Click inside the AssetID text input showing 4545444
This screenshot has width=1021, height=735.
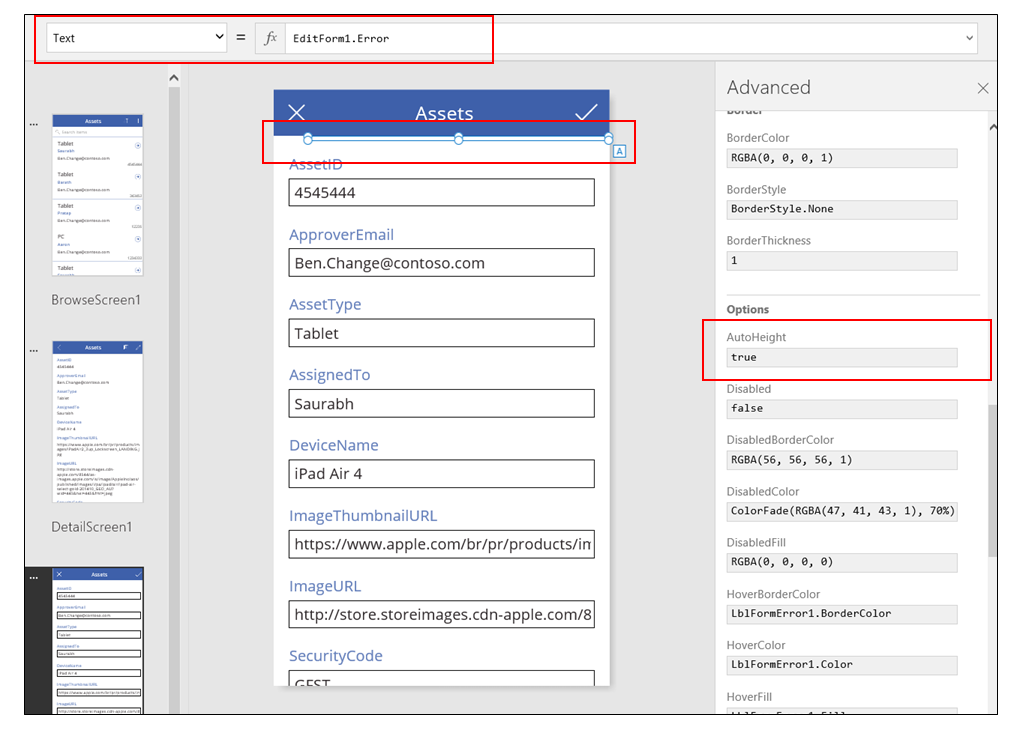(441, 192)
